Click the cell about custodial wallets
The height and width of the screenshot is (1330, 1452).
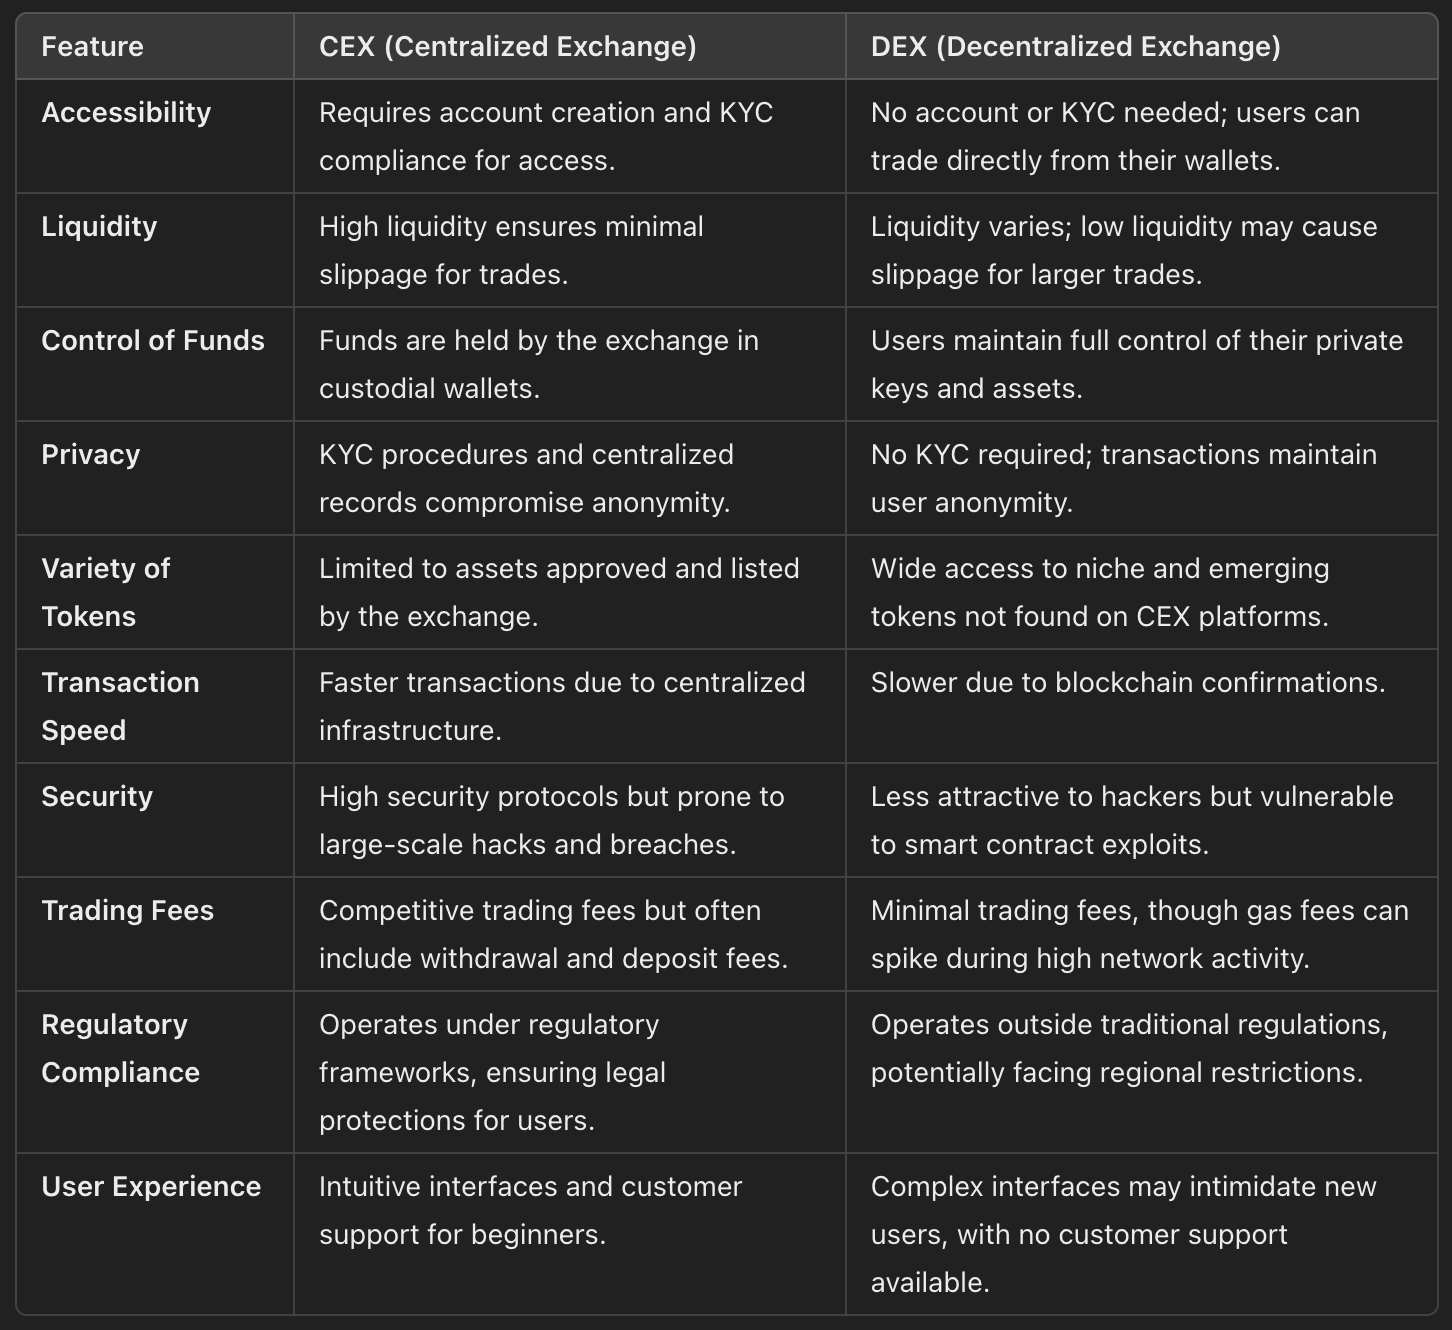[x=538, y=364]
